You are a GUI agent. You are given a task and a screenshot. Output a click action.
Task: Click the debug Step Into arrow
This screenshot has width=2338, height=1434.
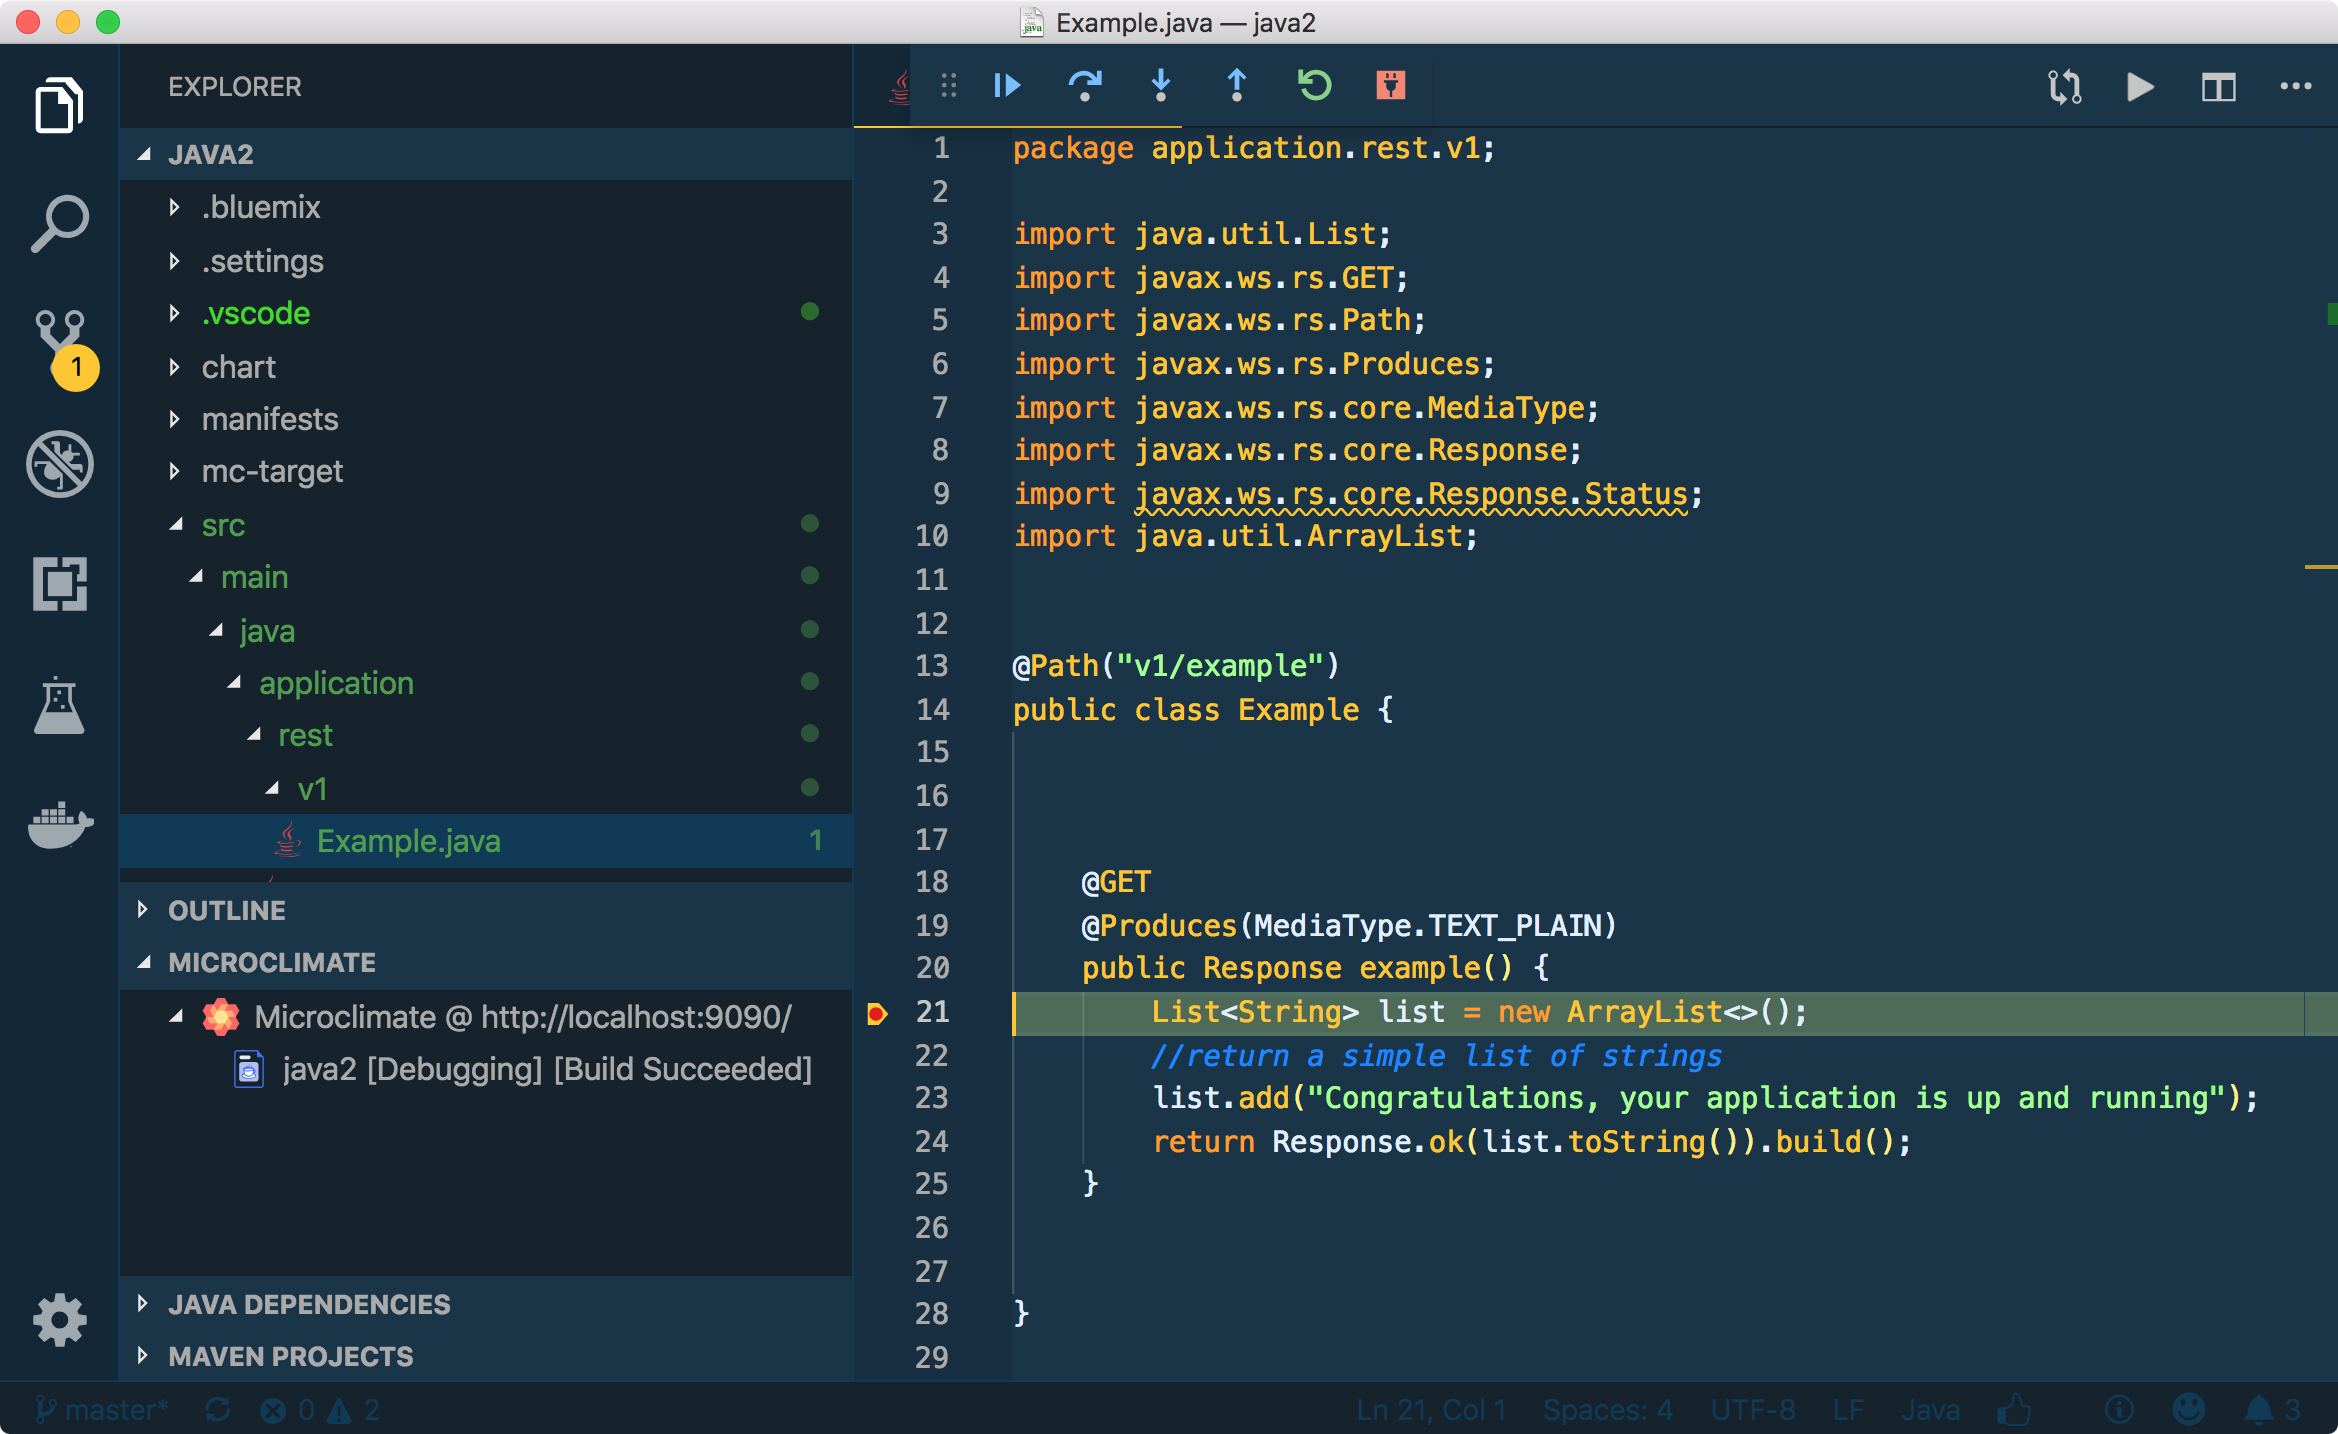tap(1161, 86)
